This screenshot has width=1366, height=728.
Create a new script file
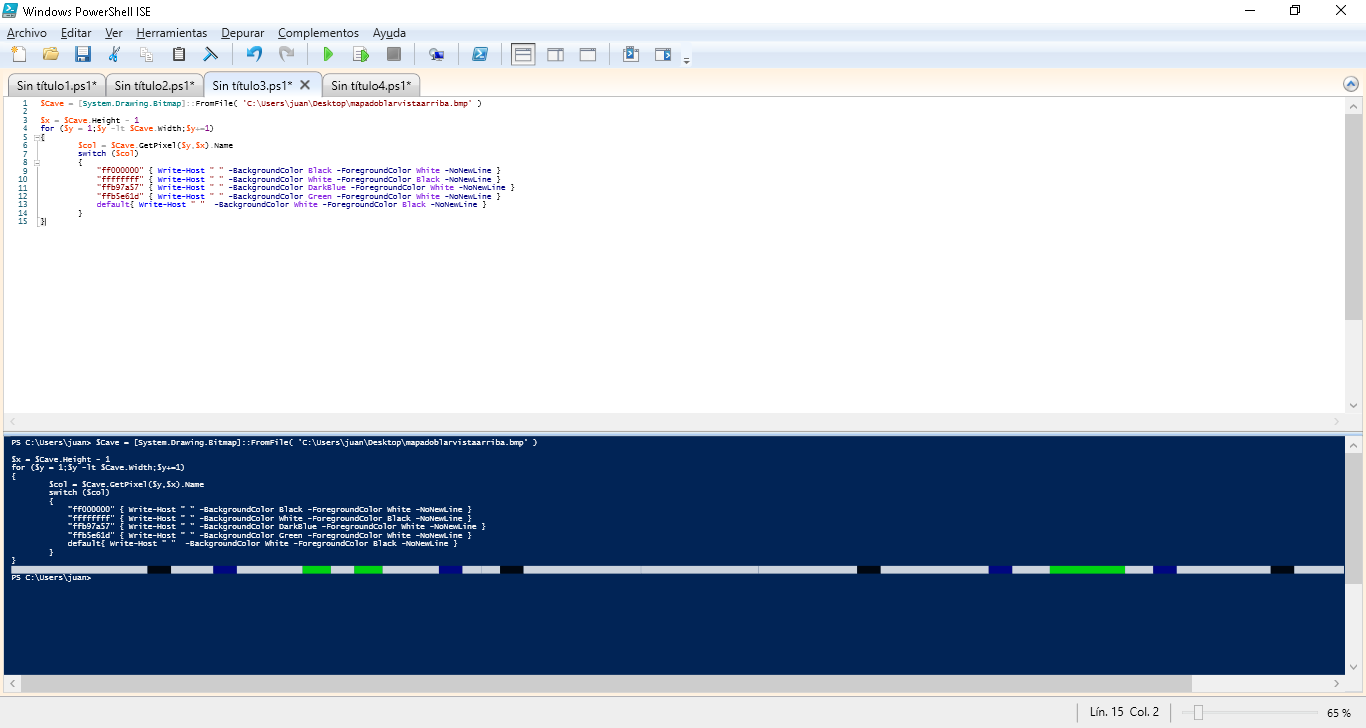click(19, 54)
